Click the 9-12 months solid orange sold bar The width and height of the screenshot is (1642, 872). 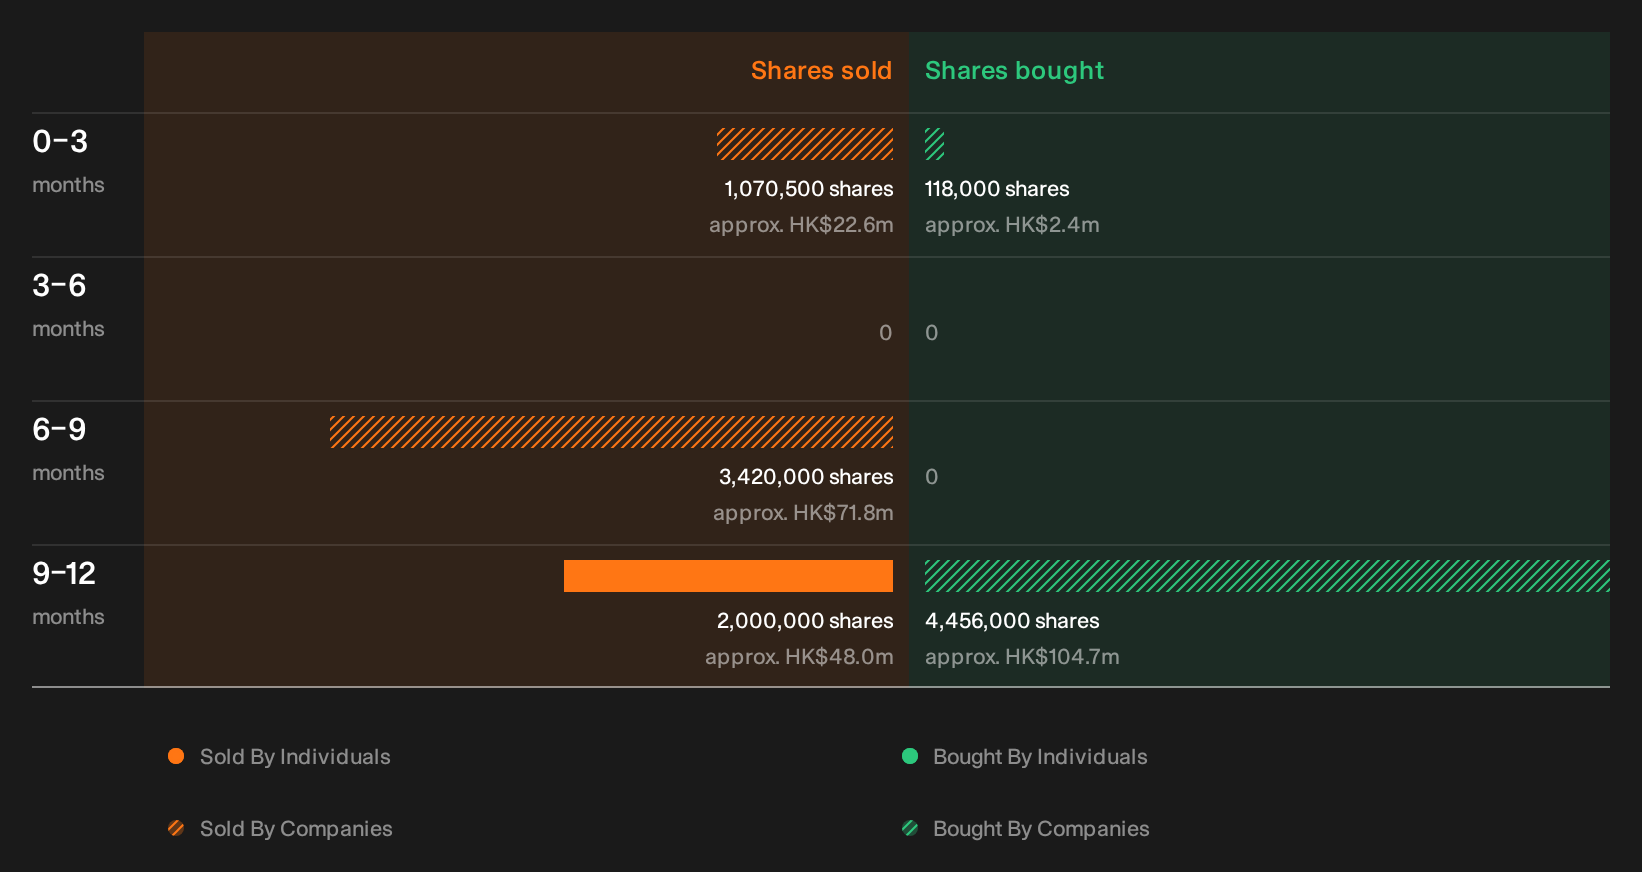click(728, 576)
